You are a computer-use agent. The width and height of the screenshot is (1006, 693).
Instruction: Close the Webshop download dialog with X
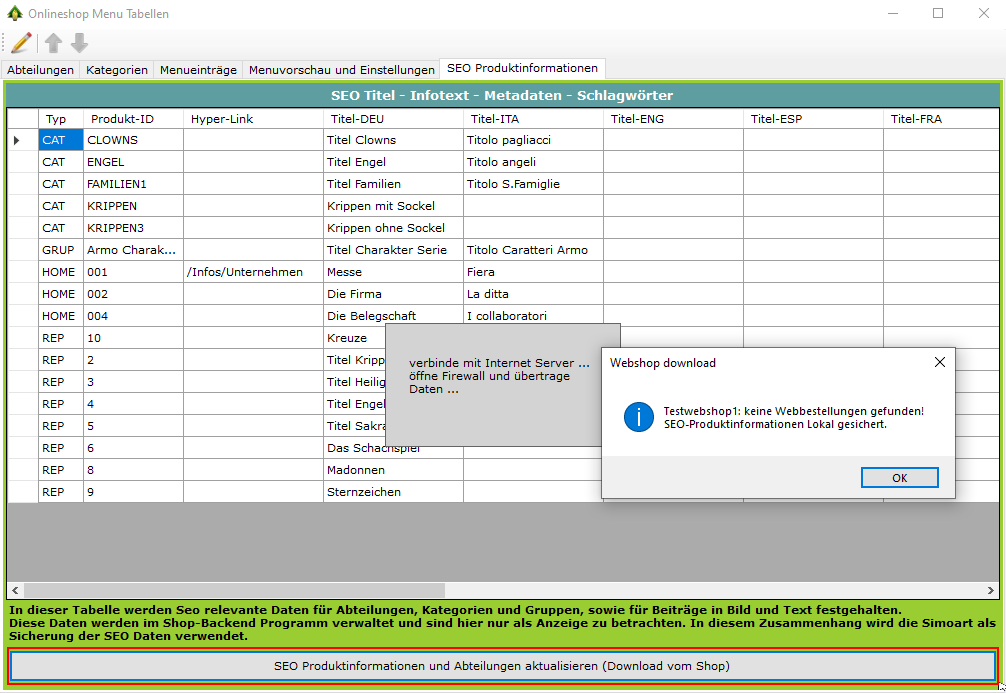pyautogui.click(x=939, y=362)
